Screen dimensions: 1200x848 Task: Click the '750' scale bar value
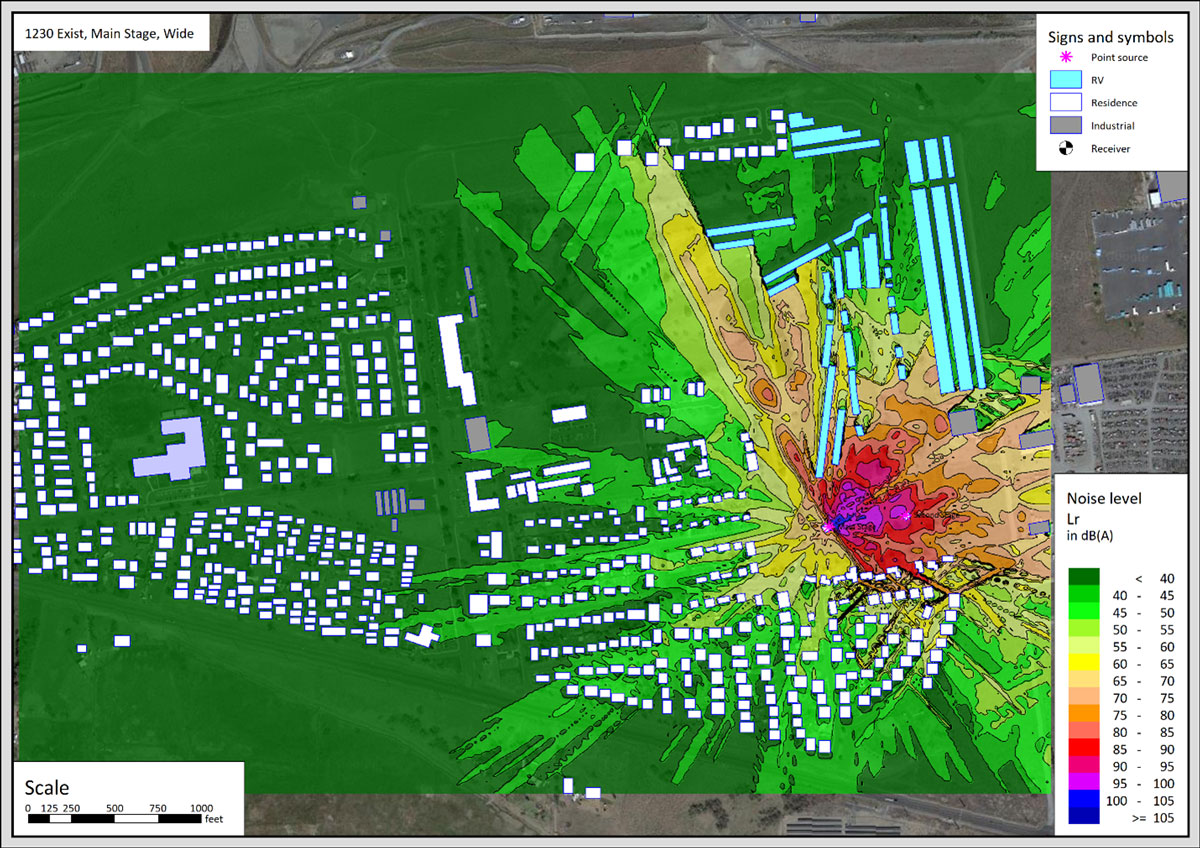tap(157, 808)
